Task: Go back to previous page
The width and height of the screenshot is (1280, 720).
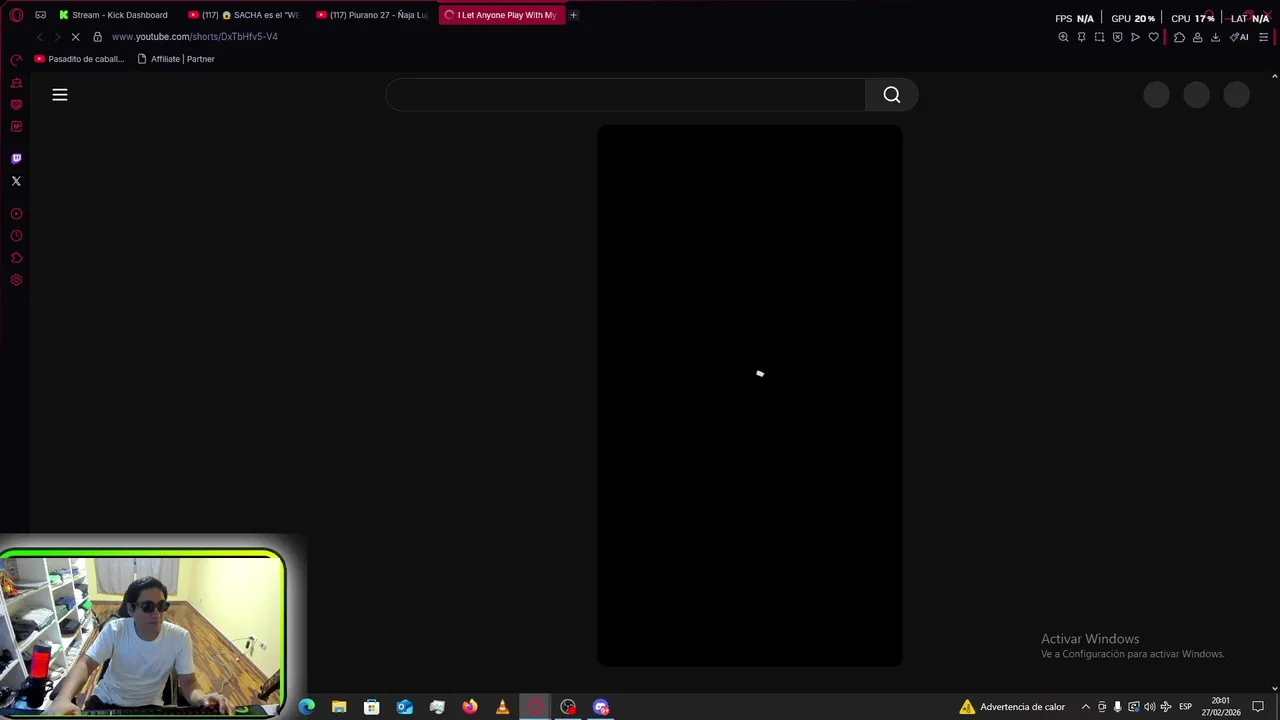Action: pos(40,37)
